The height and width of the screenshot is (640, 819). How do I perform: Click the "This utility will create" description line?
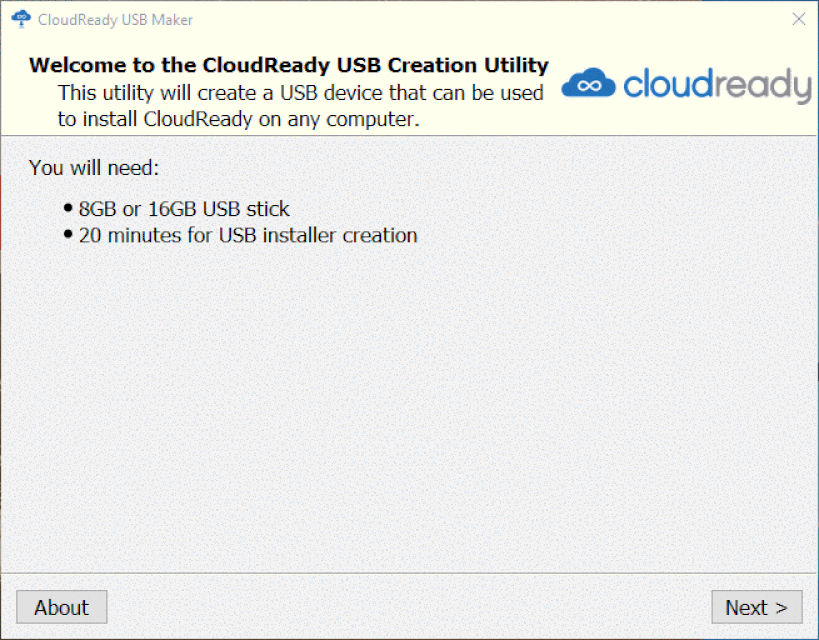pyautogui.click(x=301, y=92)
